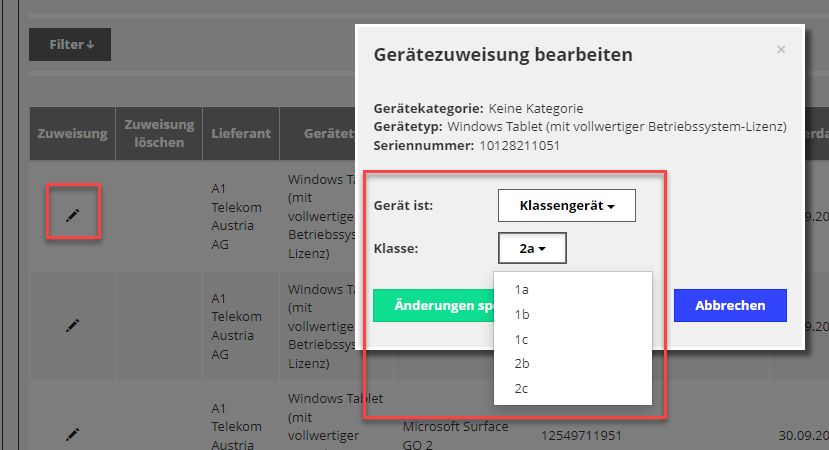Screen dimensions: 829x450
Task: Open the Filter dropdown button
Action: (x=70, y=44)
